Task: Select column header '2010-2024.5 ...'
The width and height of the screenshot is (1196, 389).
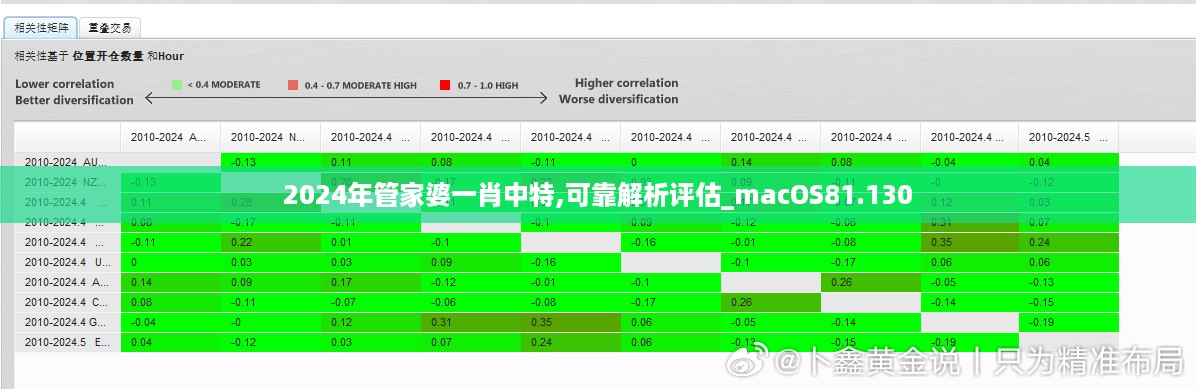Action: click(x=1069, y=137)
